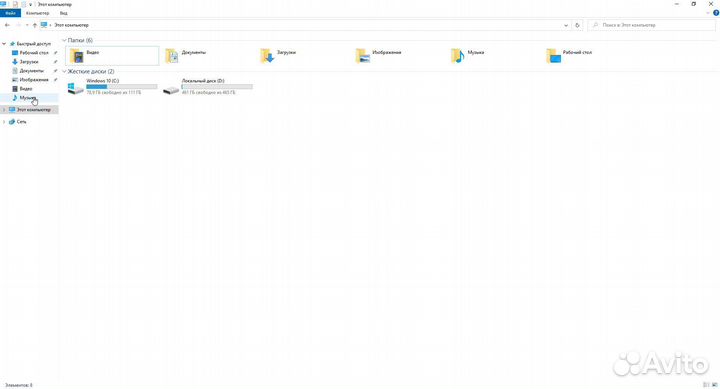Click the free space text under Windows 10 (C:)
Image resolution: width=720 pixels, height=389 pixels.
(x=113, y=93)
